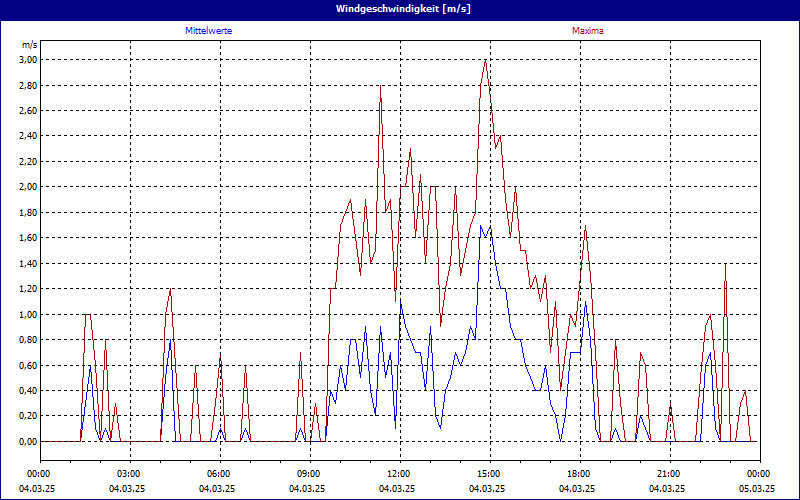800x500 pixels.
Task: Select the red Maxima legend label
Action: click(x=588, y=31)
